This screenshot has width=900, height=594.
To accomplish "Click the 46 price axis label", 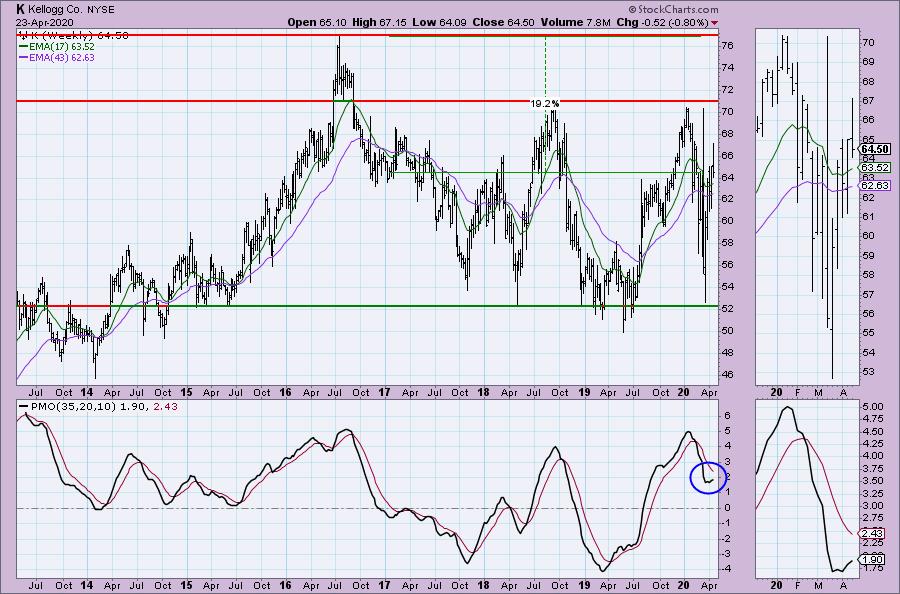I will pyautogui.click(x=728, y=374).
